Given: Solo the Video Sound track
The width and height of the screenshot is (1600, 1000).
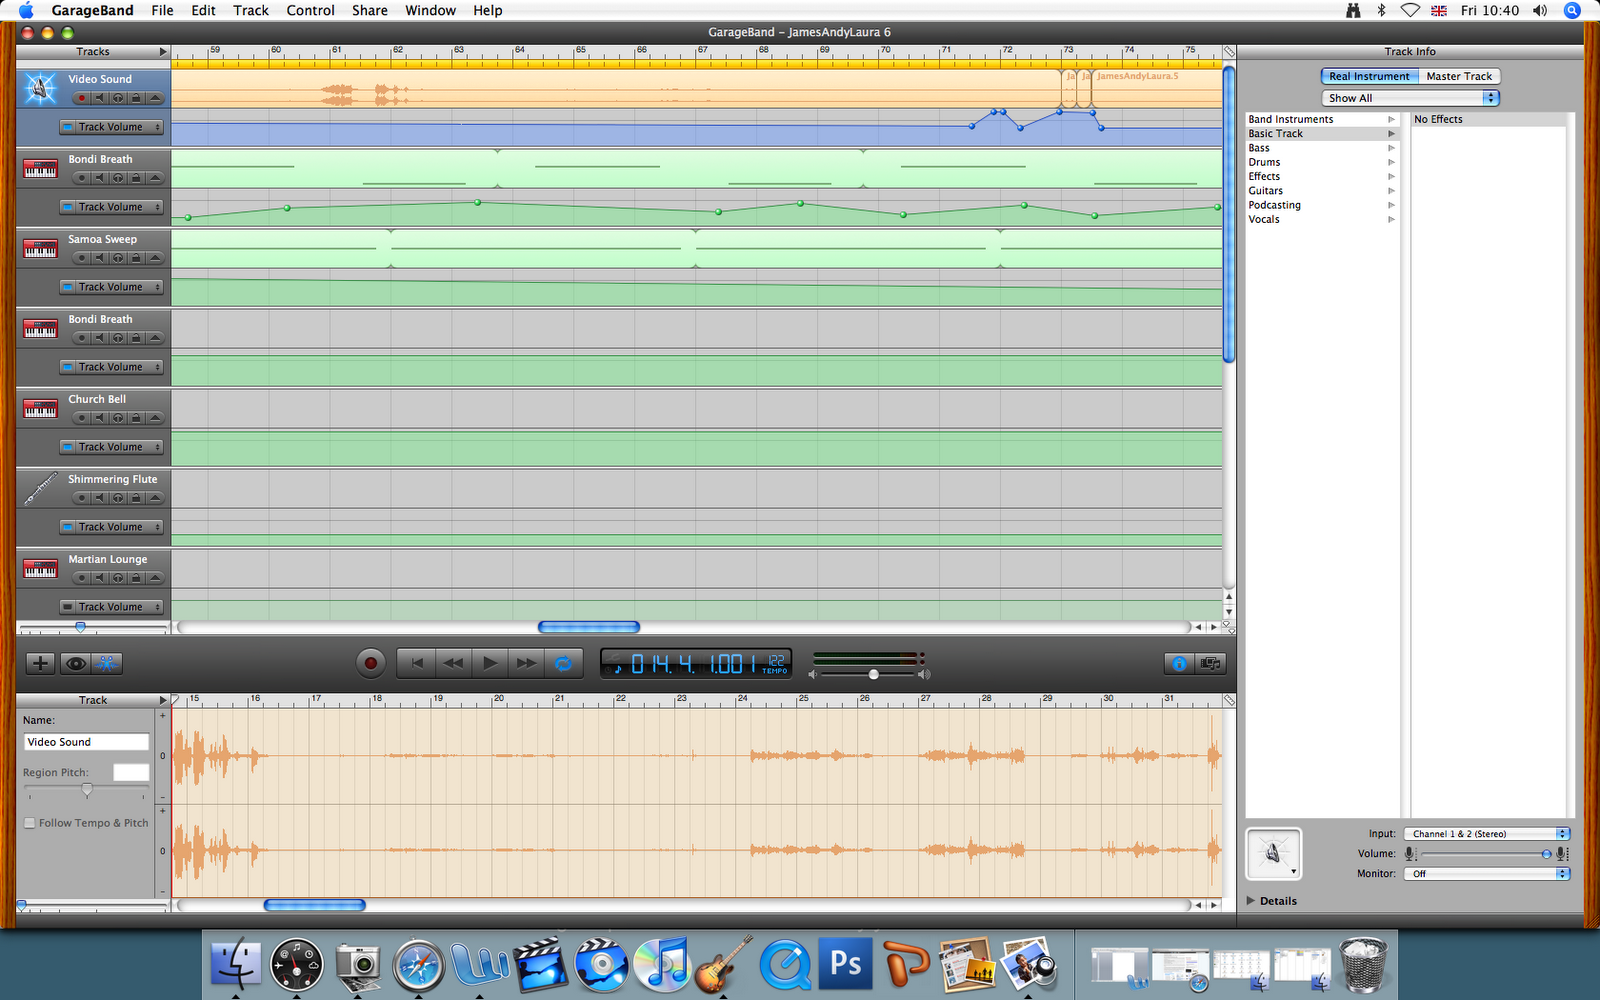Looking at the screenshot, I should (118, 98).
